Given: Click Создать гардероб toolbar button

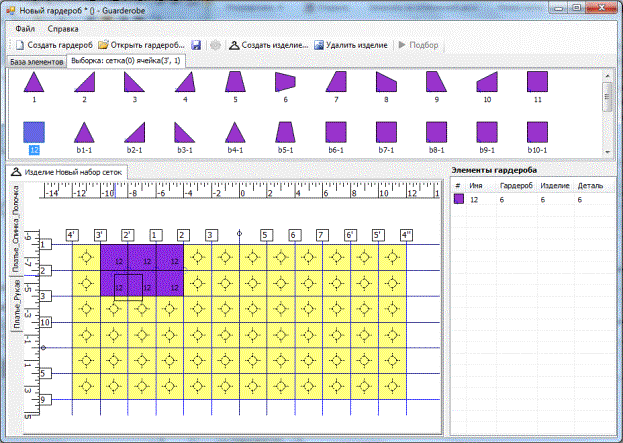Looking at the screenshot, I should point(53,45).
